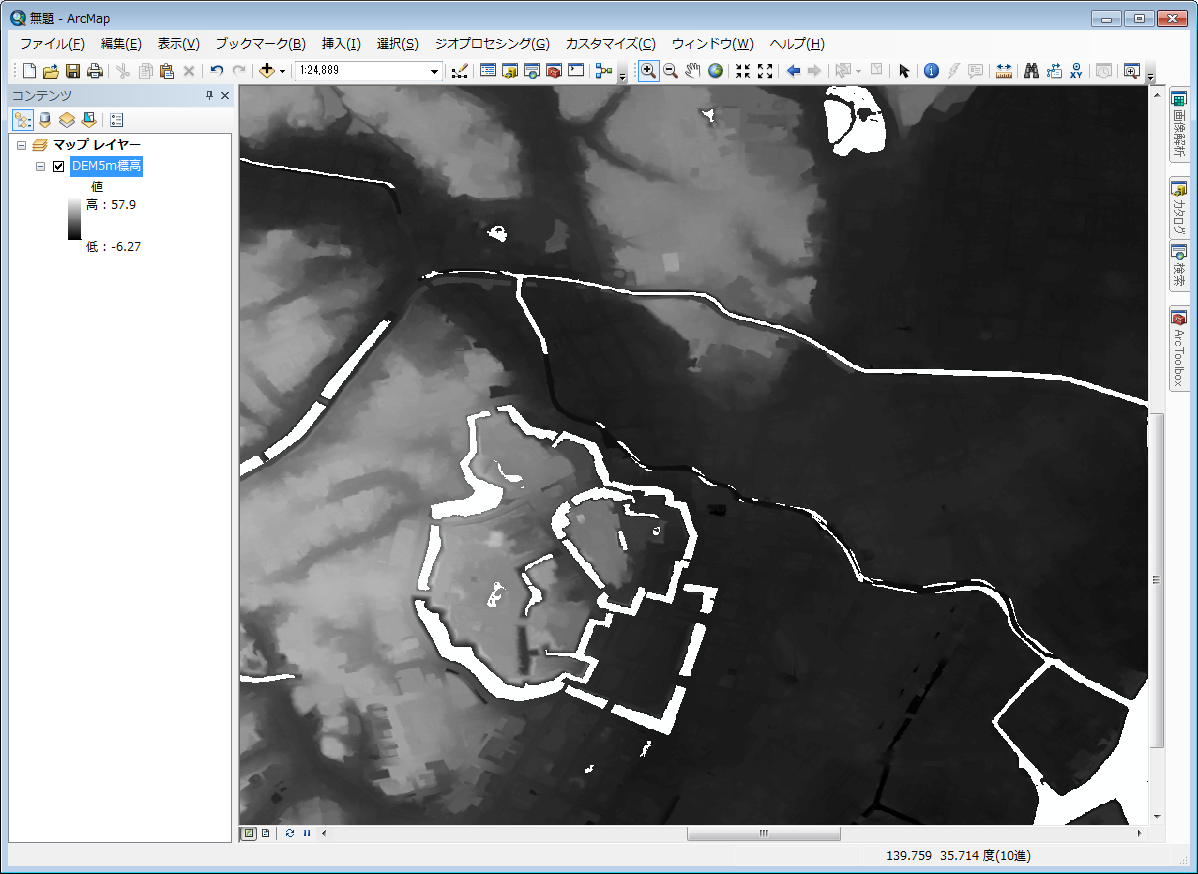Save the map document
The width and height of the screenshot is (1198, 874).
click(73, 71)
